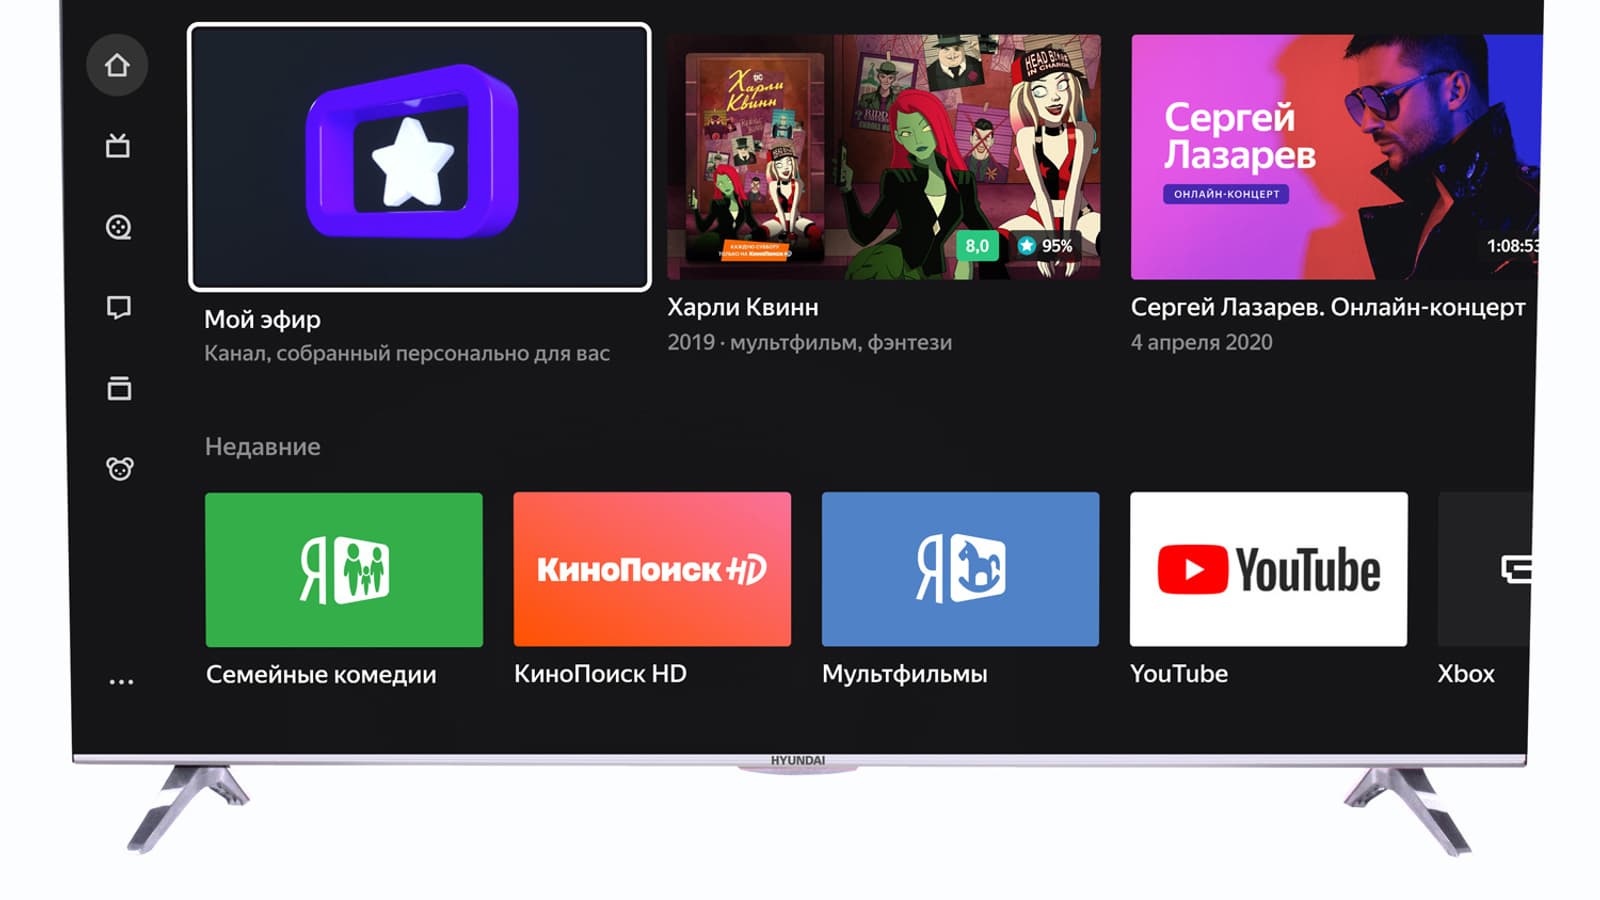Click the 1:08:53 duration label
This screenshot has width=1600, height=900.
pos(1512,246)
